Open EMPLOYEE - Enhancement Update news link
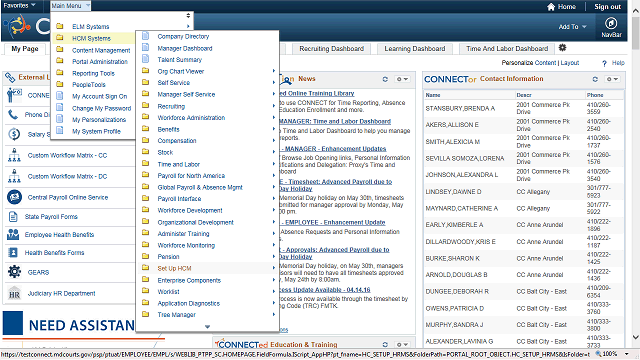 click(x=333, y=222)
